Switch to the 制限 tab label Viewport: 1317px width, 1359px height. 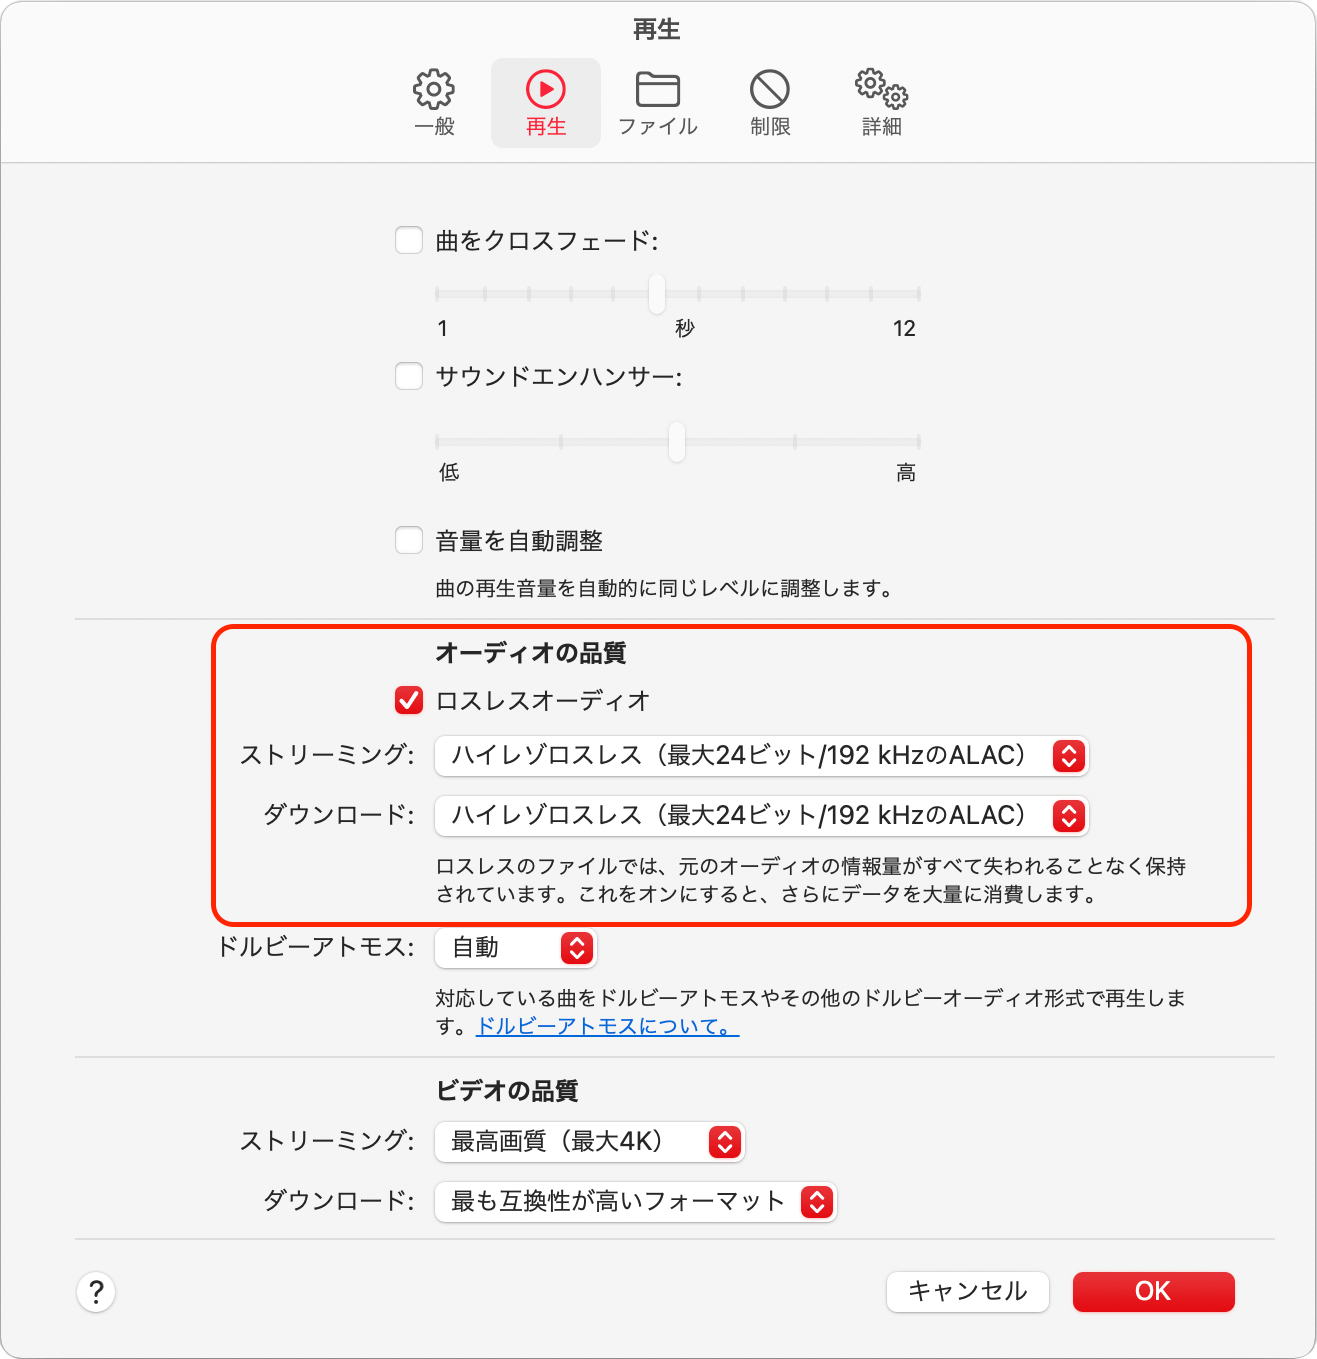tap(770, 127)
